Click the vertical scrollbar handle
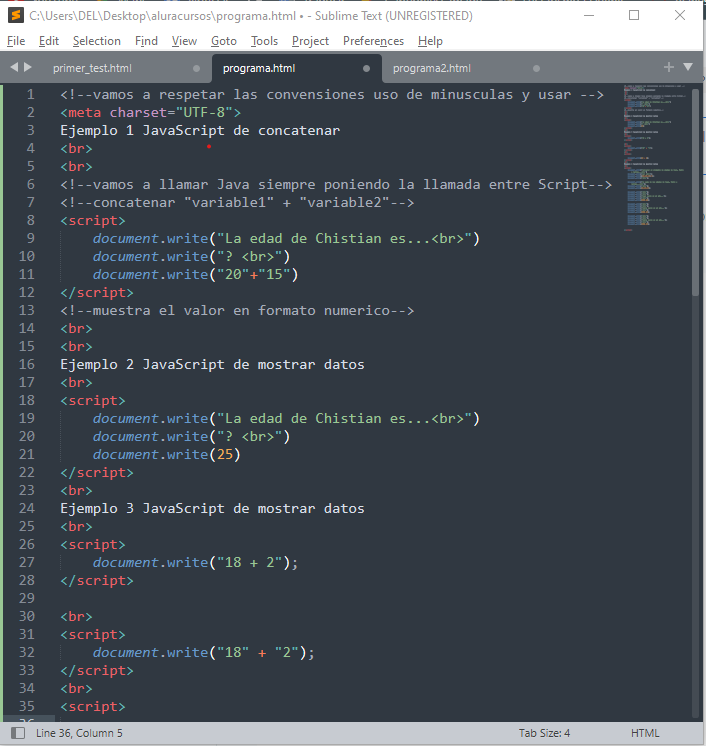This screenshot has height=746, width=706. pos(696,192)
